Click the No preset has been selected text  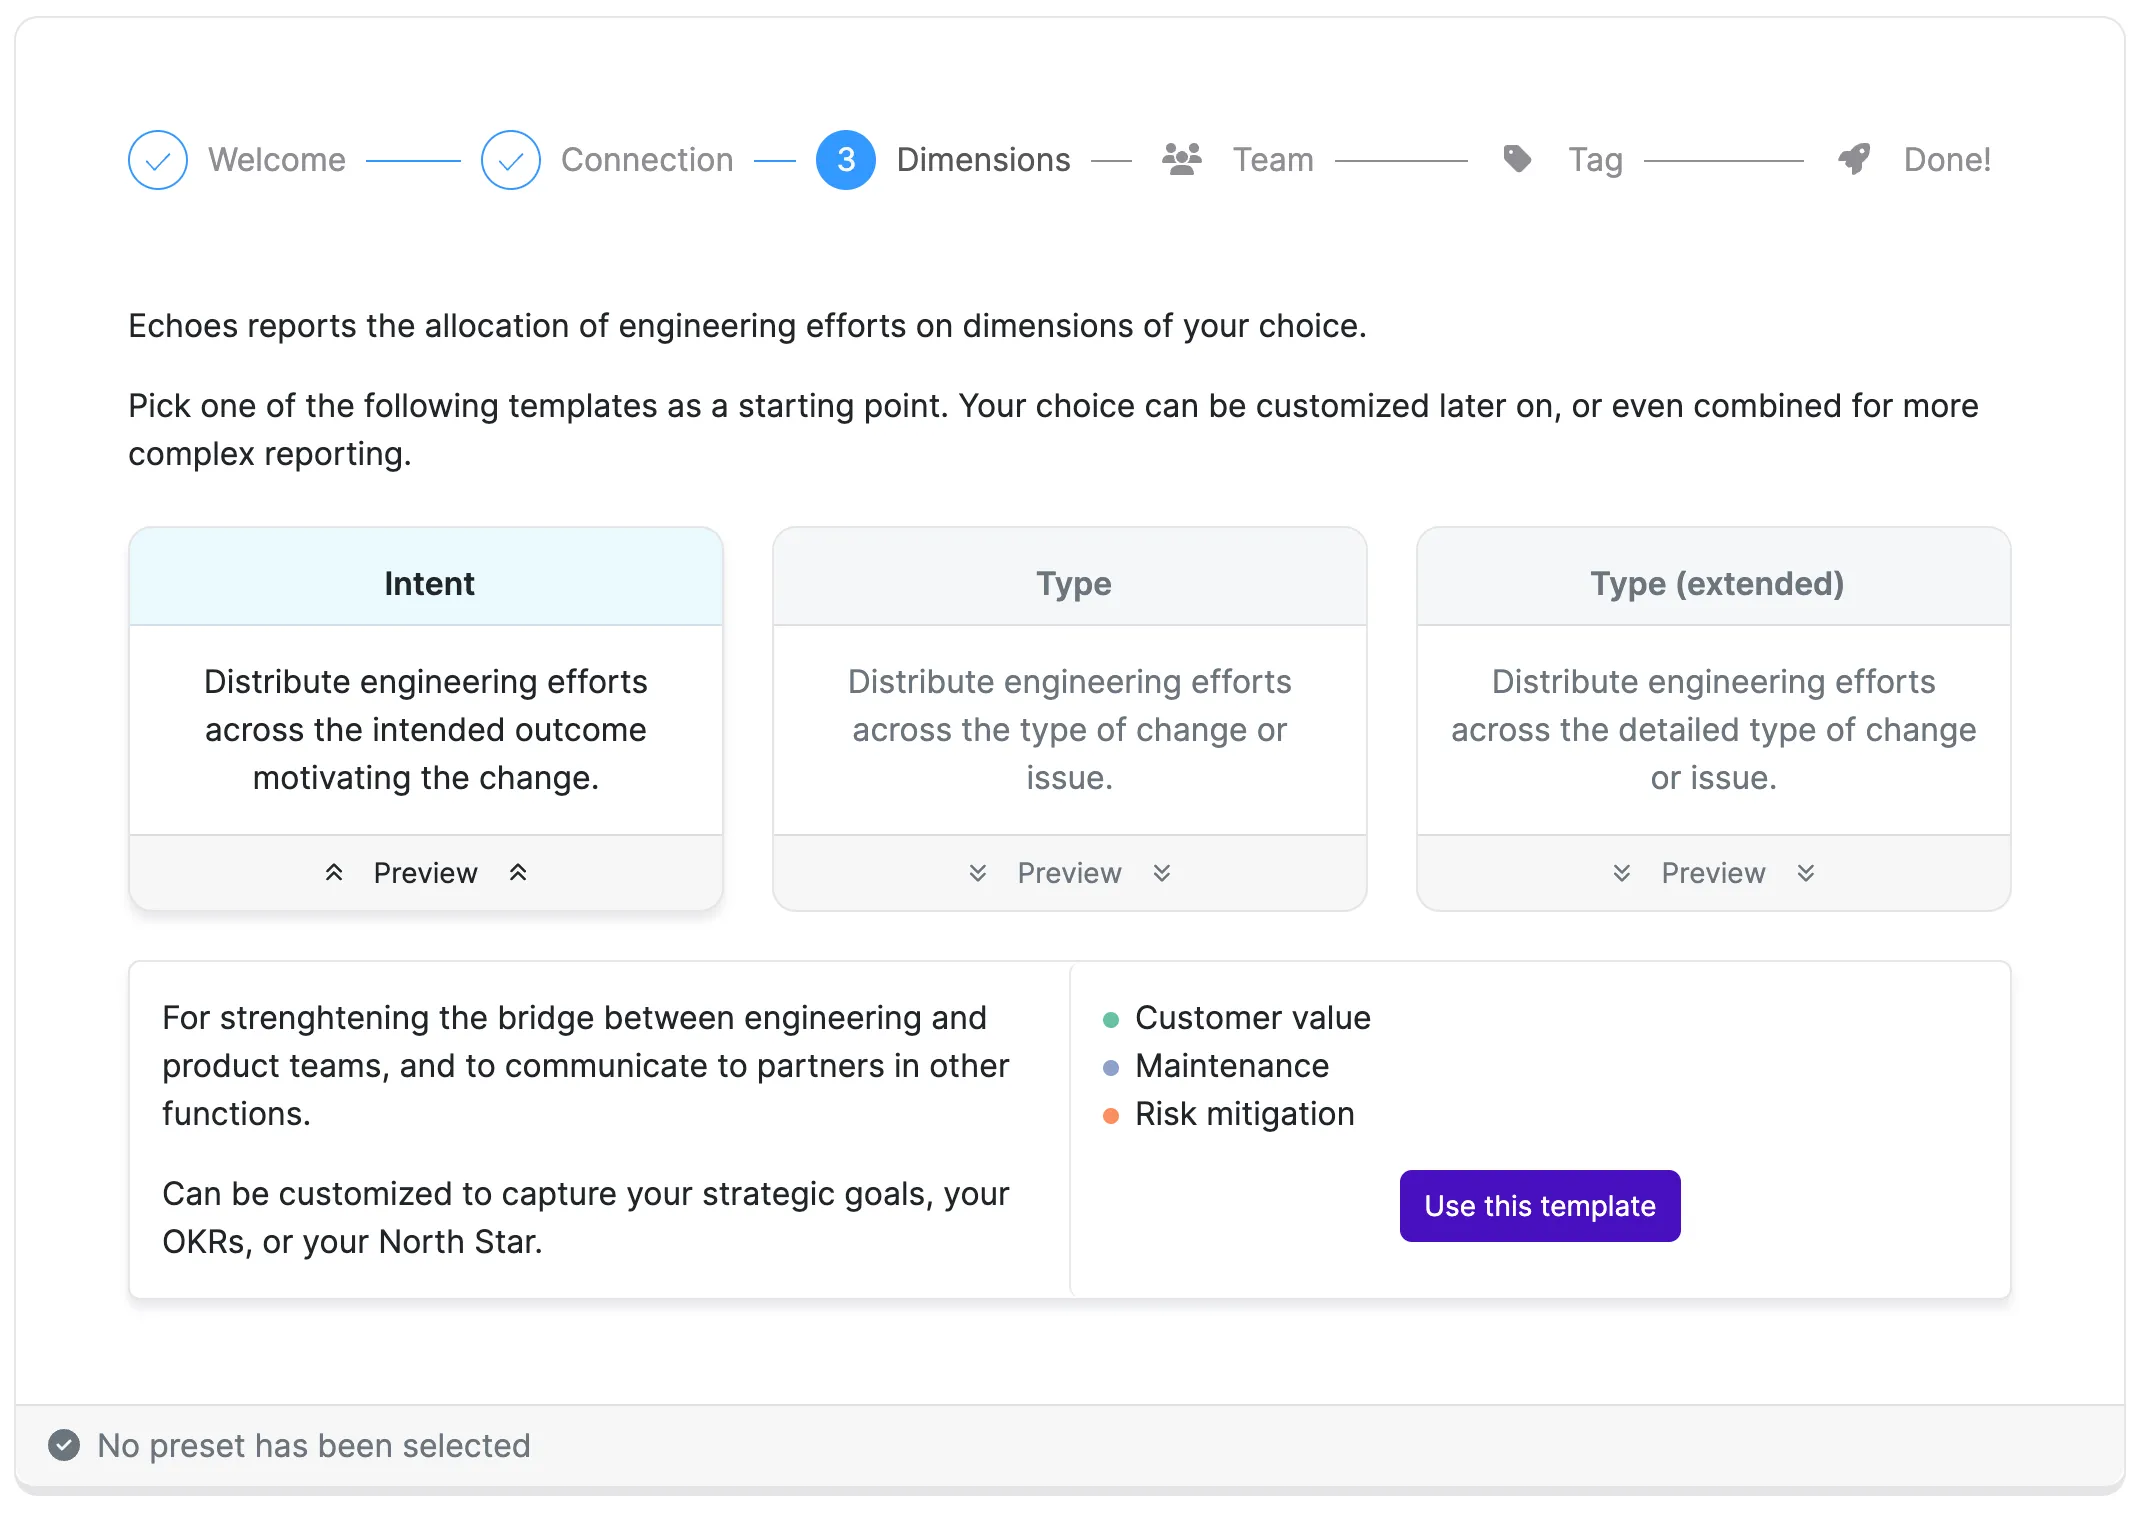coord(314,1446)
